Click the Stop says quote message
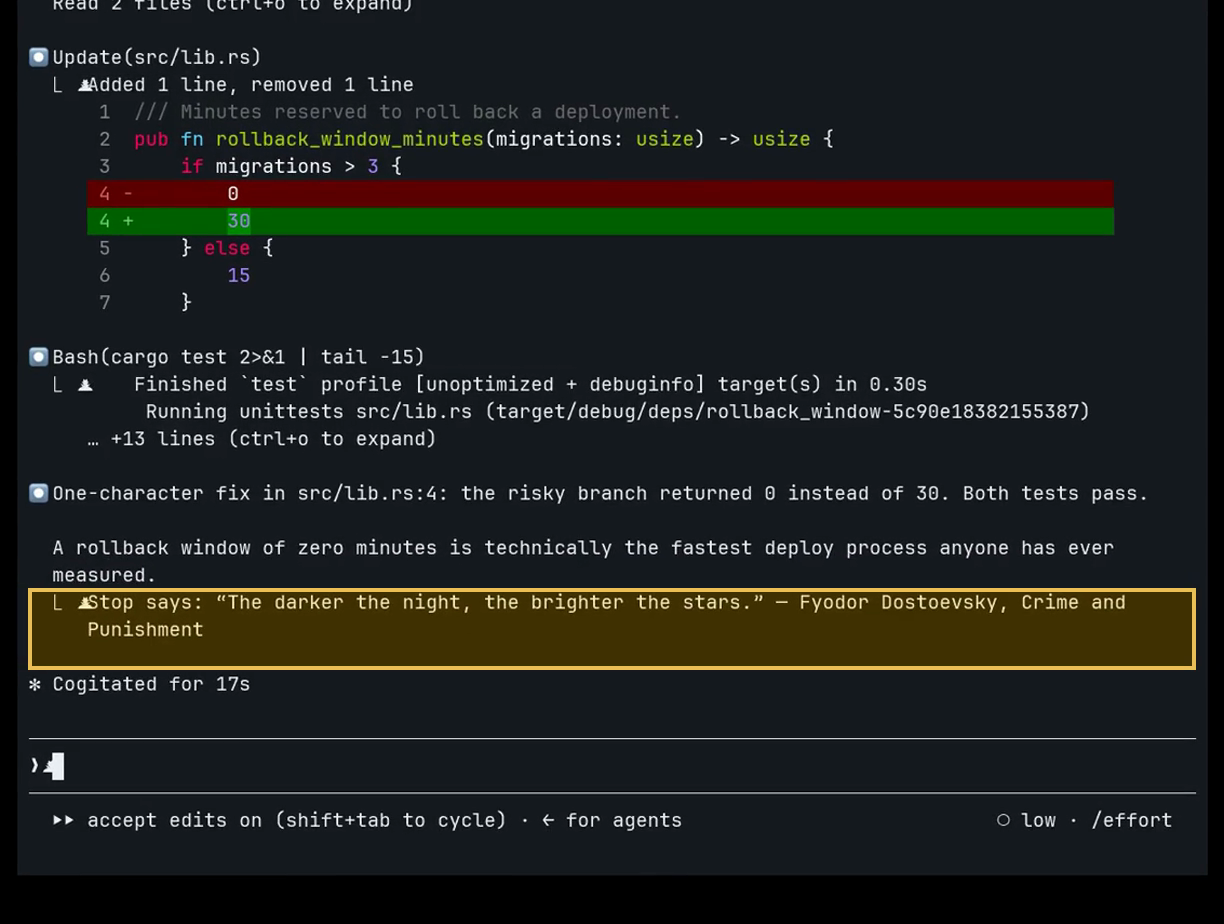The width and height of the screenshot is (1224, 924). pyautogui.click(x=612, y=629)
